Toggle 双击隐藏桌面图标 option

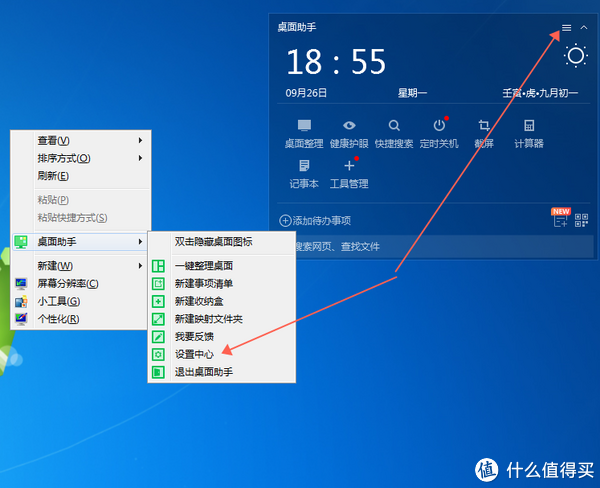222,242
